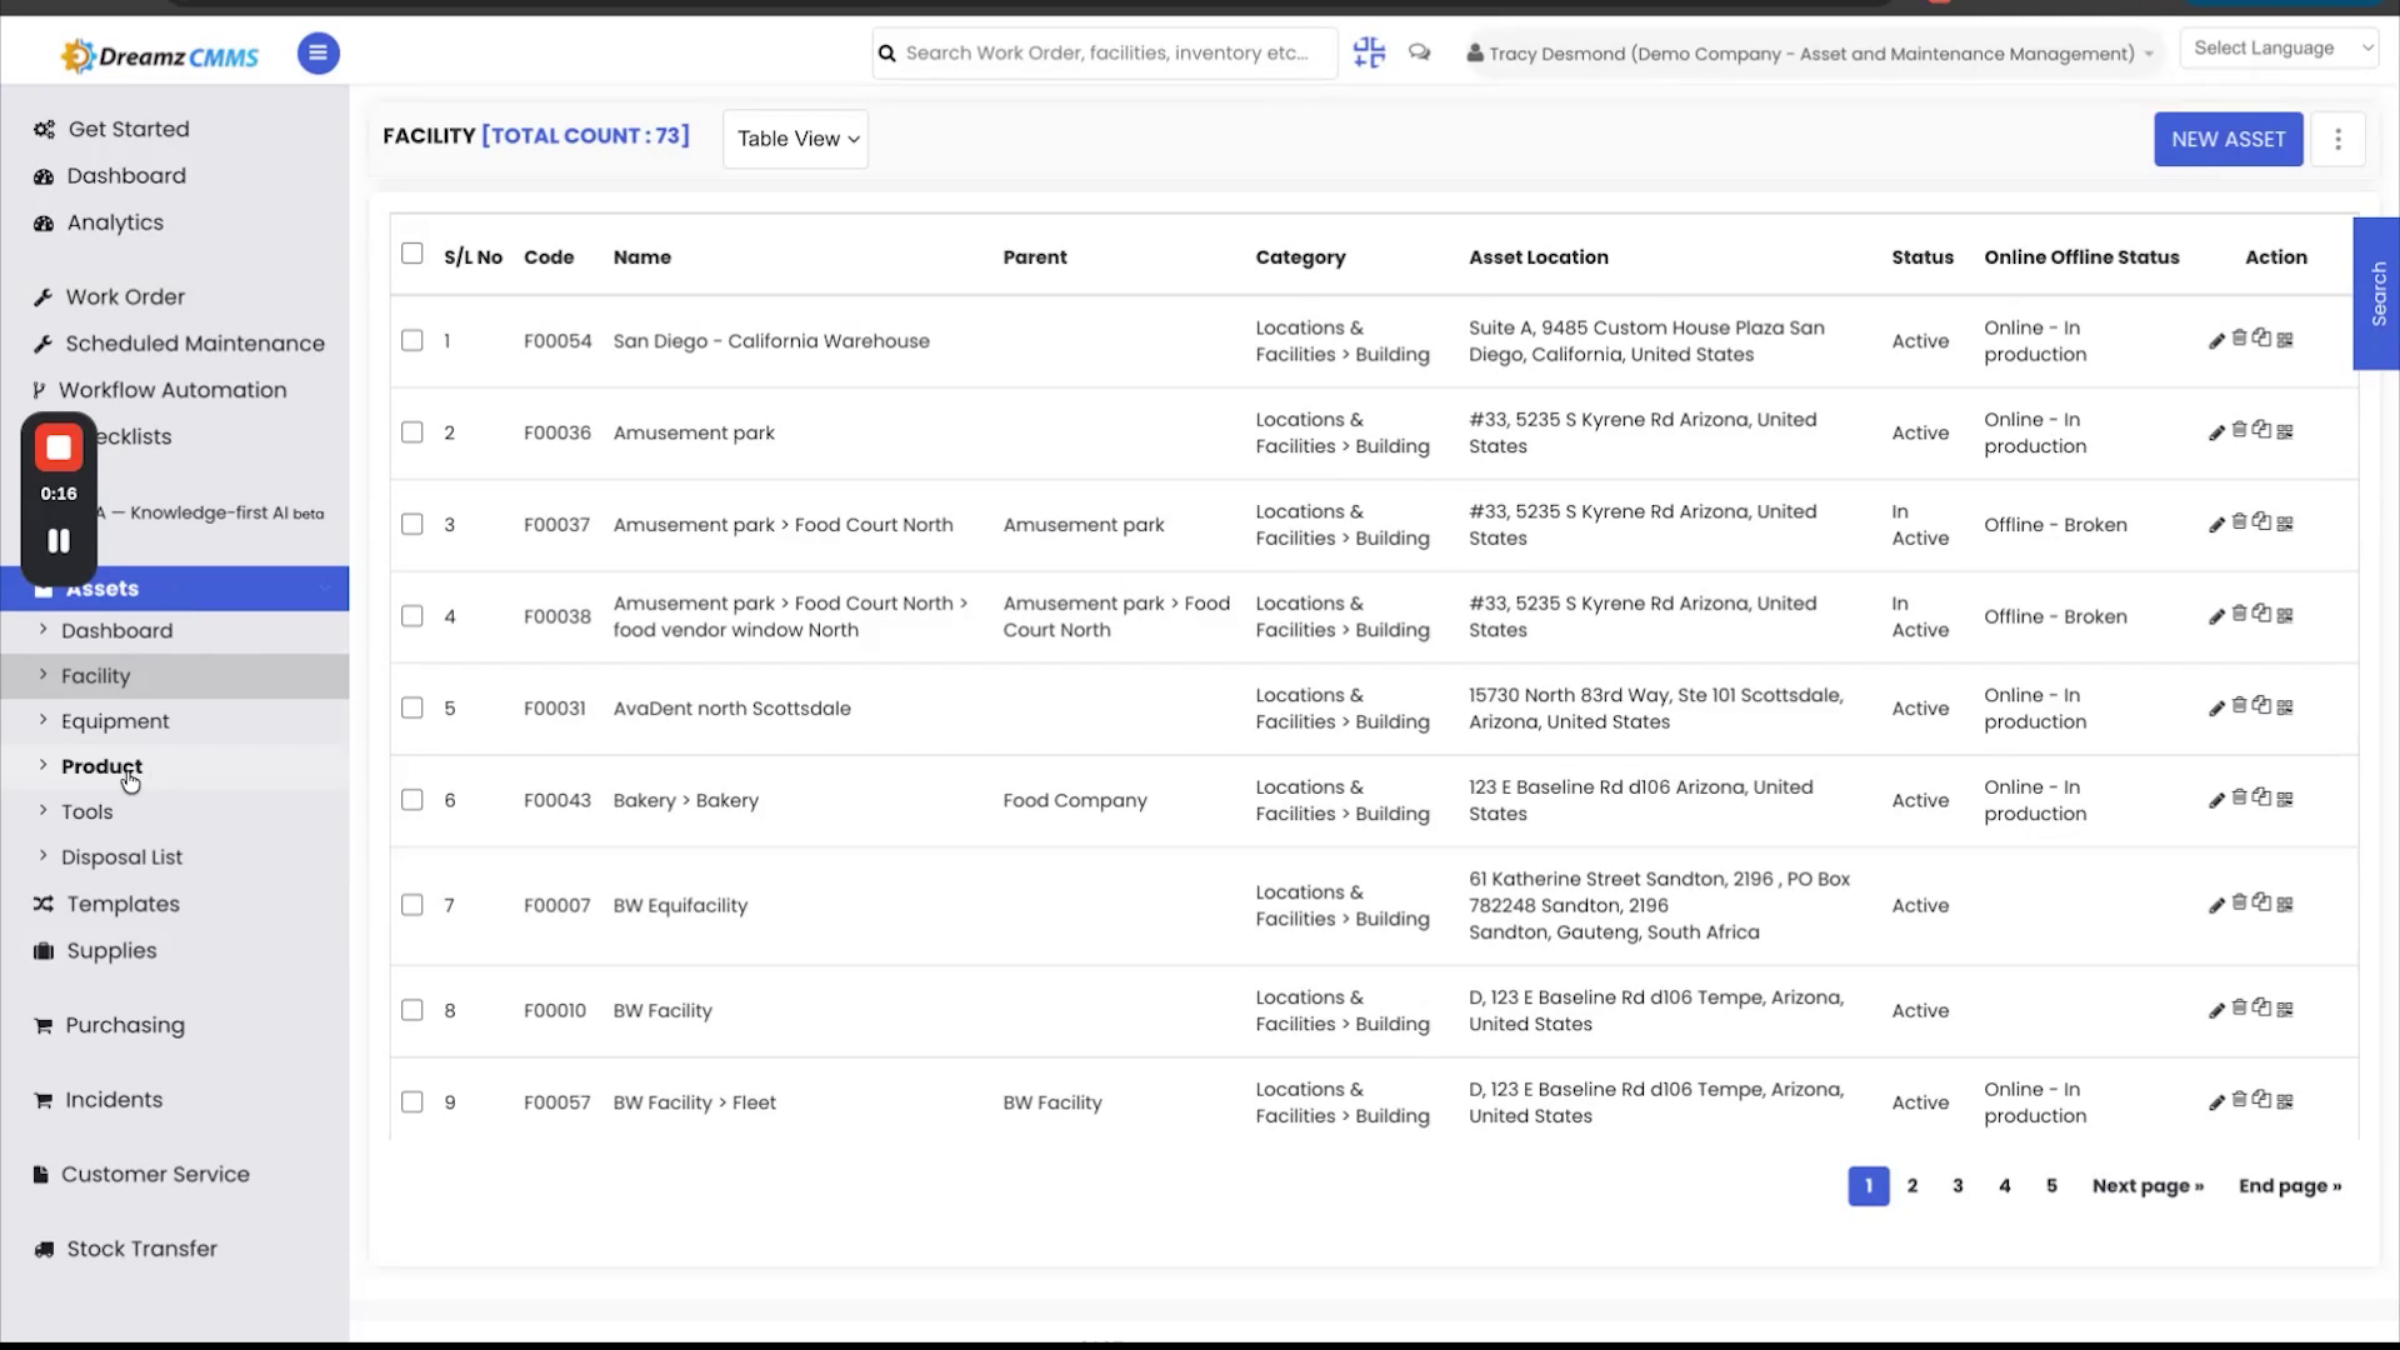
Task: Click the DreamzCMMS logo
Action: 160,56
